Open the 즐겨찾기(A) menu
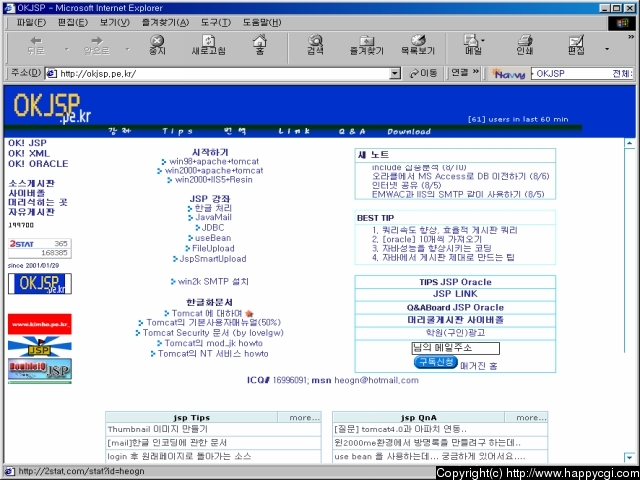Image resolution: width=640 pixels, height=480 pixels. coord(165,22)
